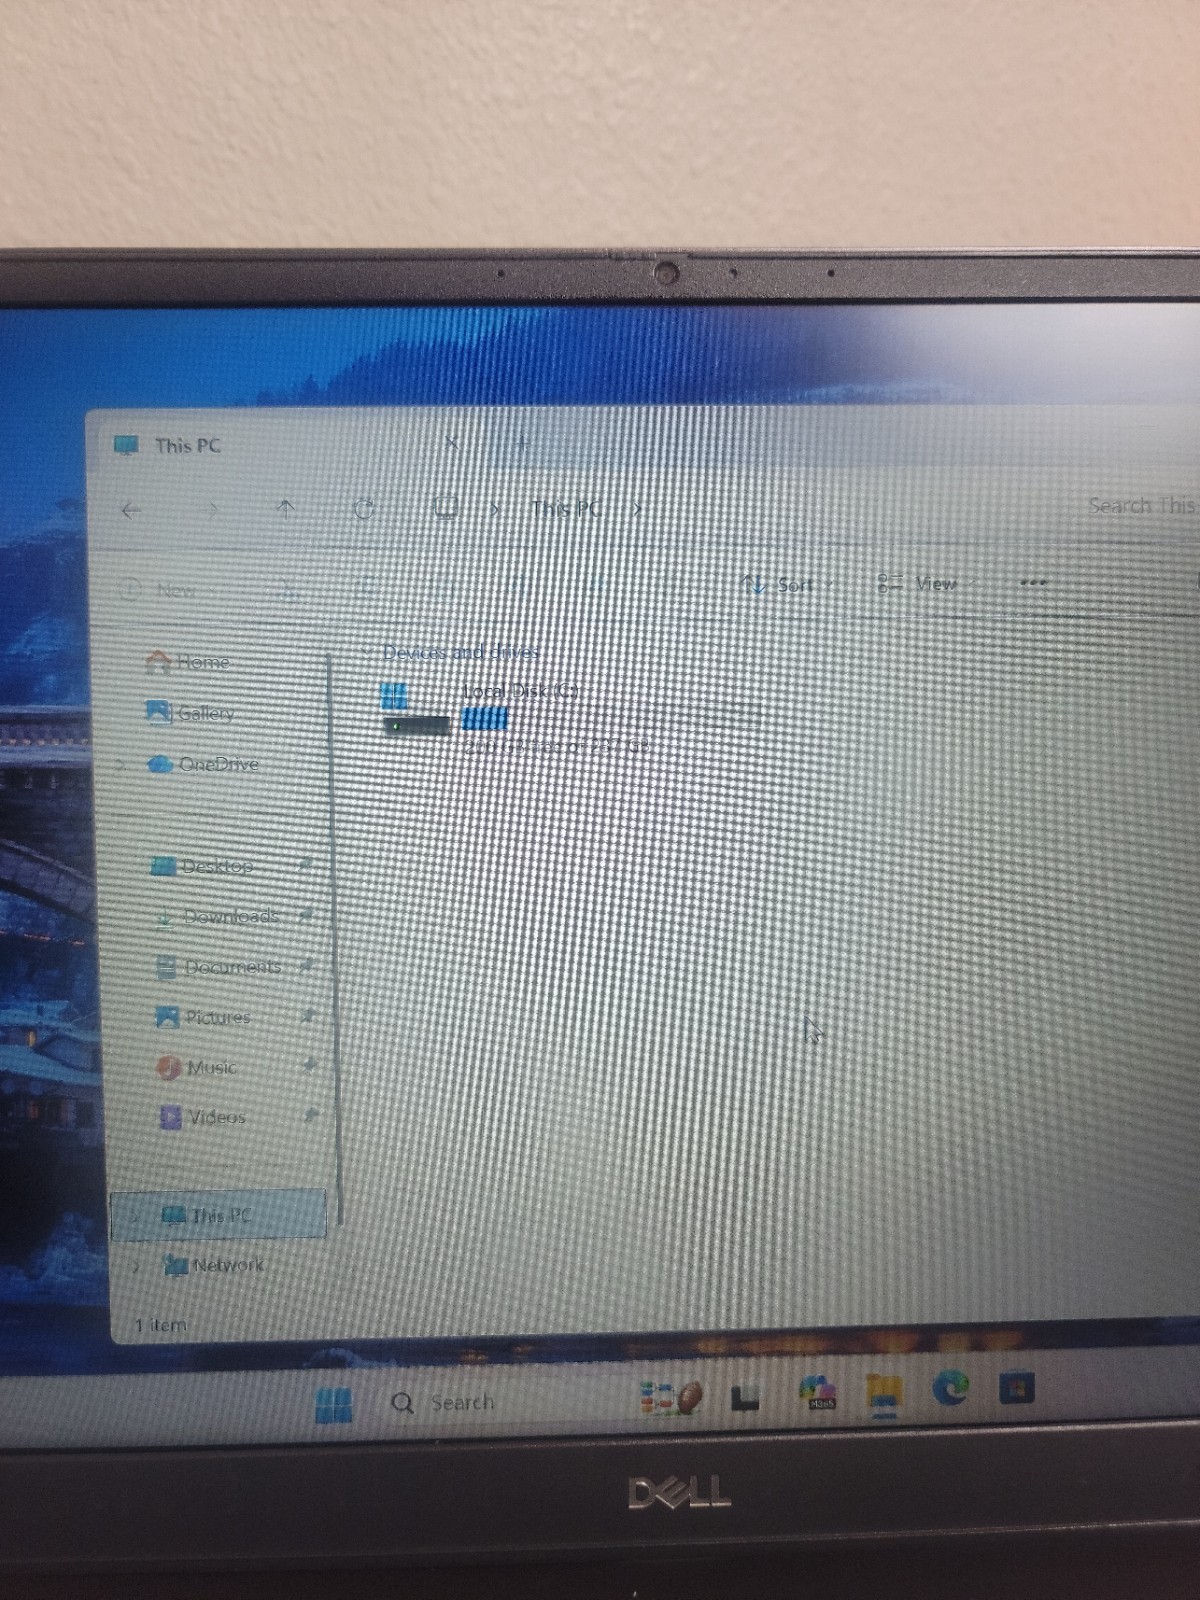Image resolution: width=1200 pixels, height=1600 pixels.
Task: Open the Music quick access folder
Action: (x=197, y=1067)
